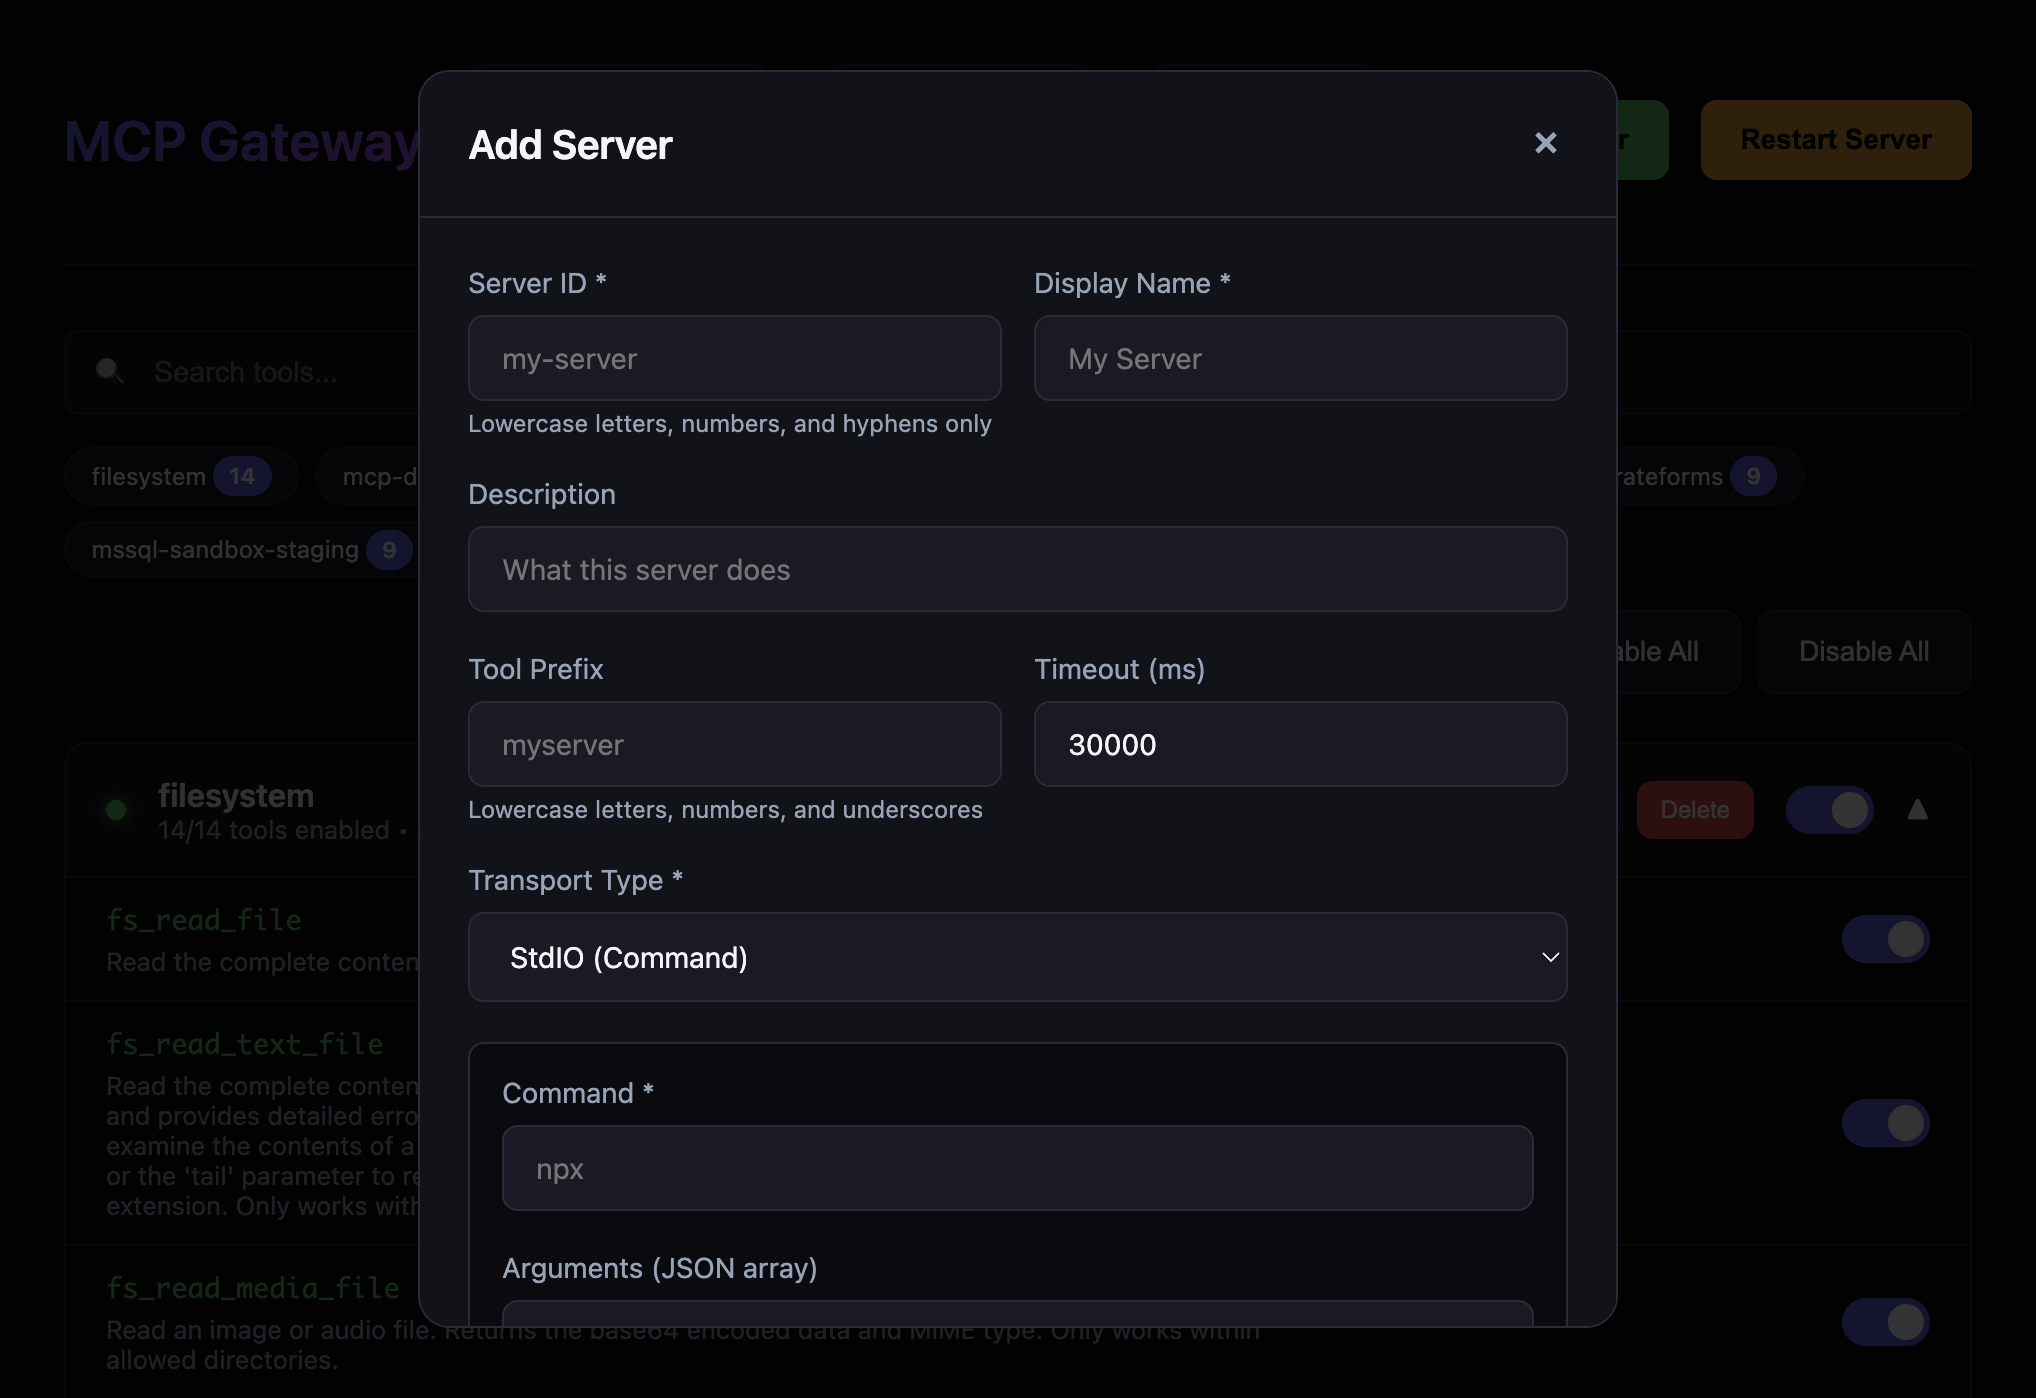
Task: Click the warning triangle beside the filesystem toggle
Action: click(1918, 810)
